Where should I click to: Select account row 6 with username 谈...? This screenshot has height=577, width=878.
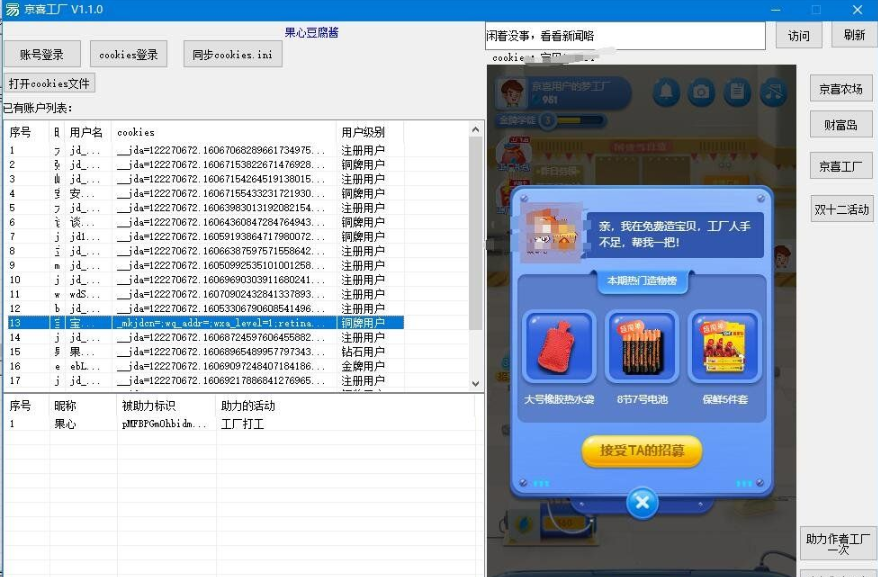tap(205, 222)
